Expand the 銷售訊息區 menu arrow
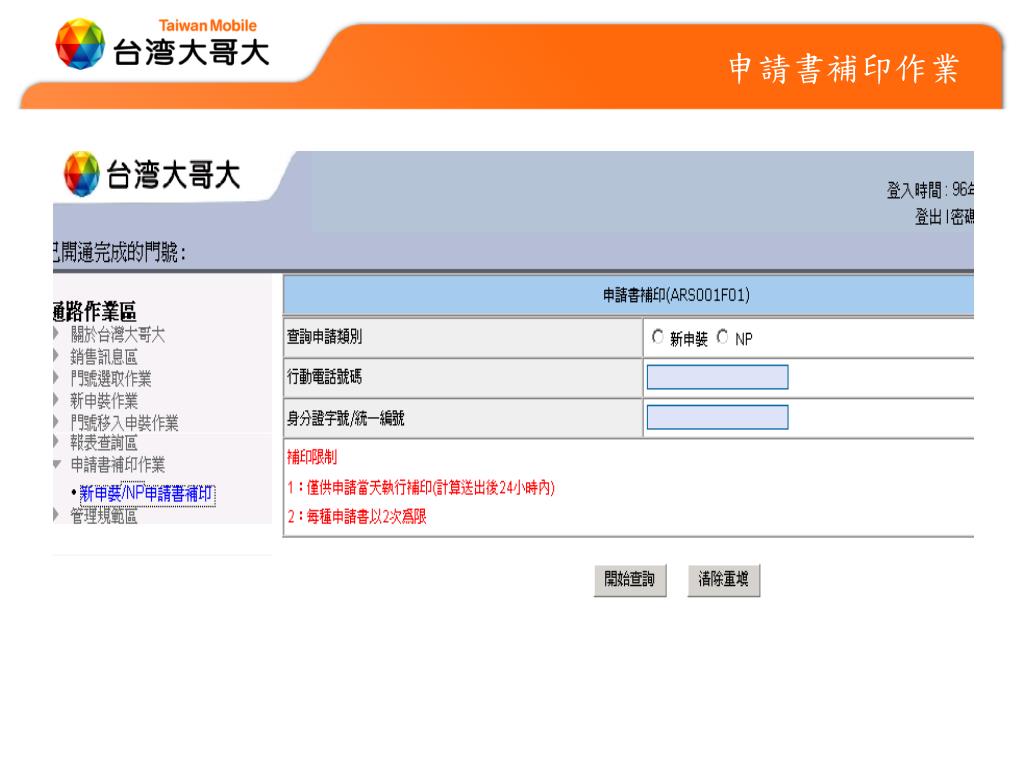 tap(56, 357)
